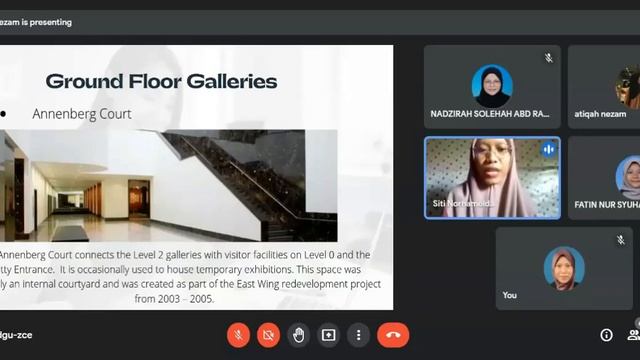640x360 pixels.
Task: Leave the call with the red hang-up button
Action: point(393,335)
